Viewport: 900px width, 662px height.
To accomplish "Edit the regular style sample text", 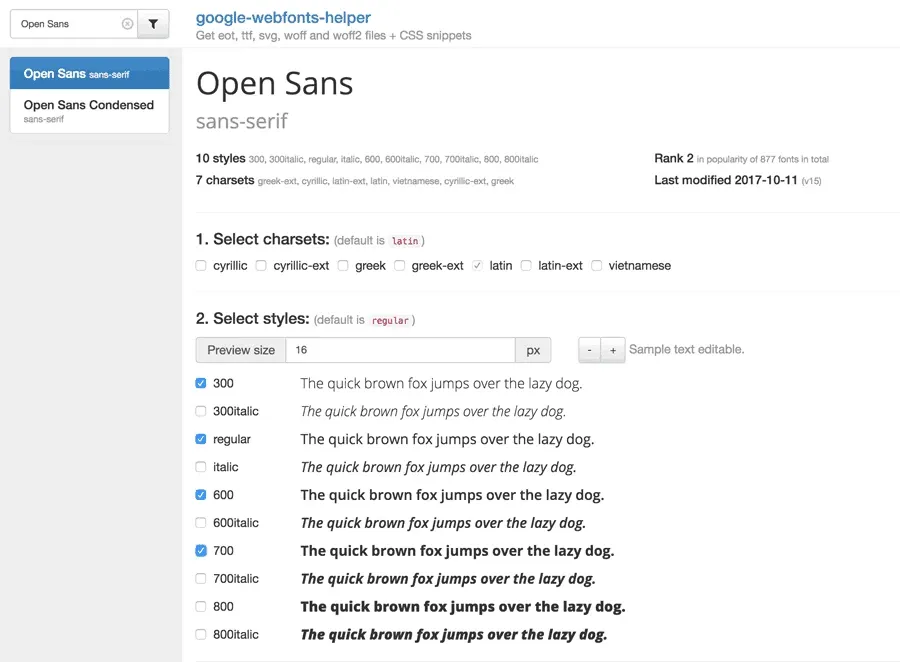I will click(x=447, y=439).
